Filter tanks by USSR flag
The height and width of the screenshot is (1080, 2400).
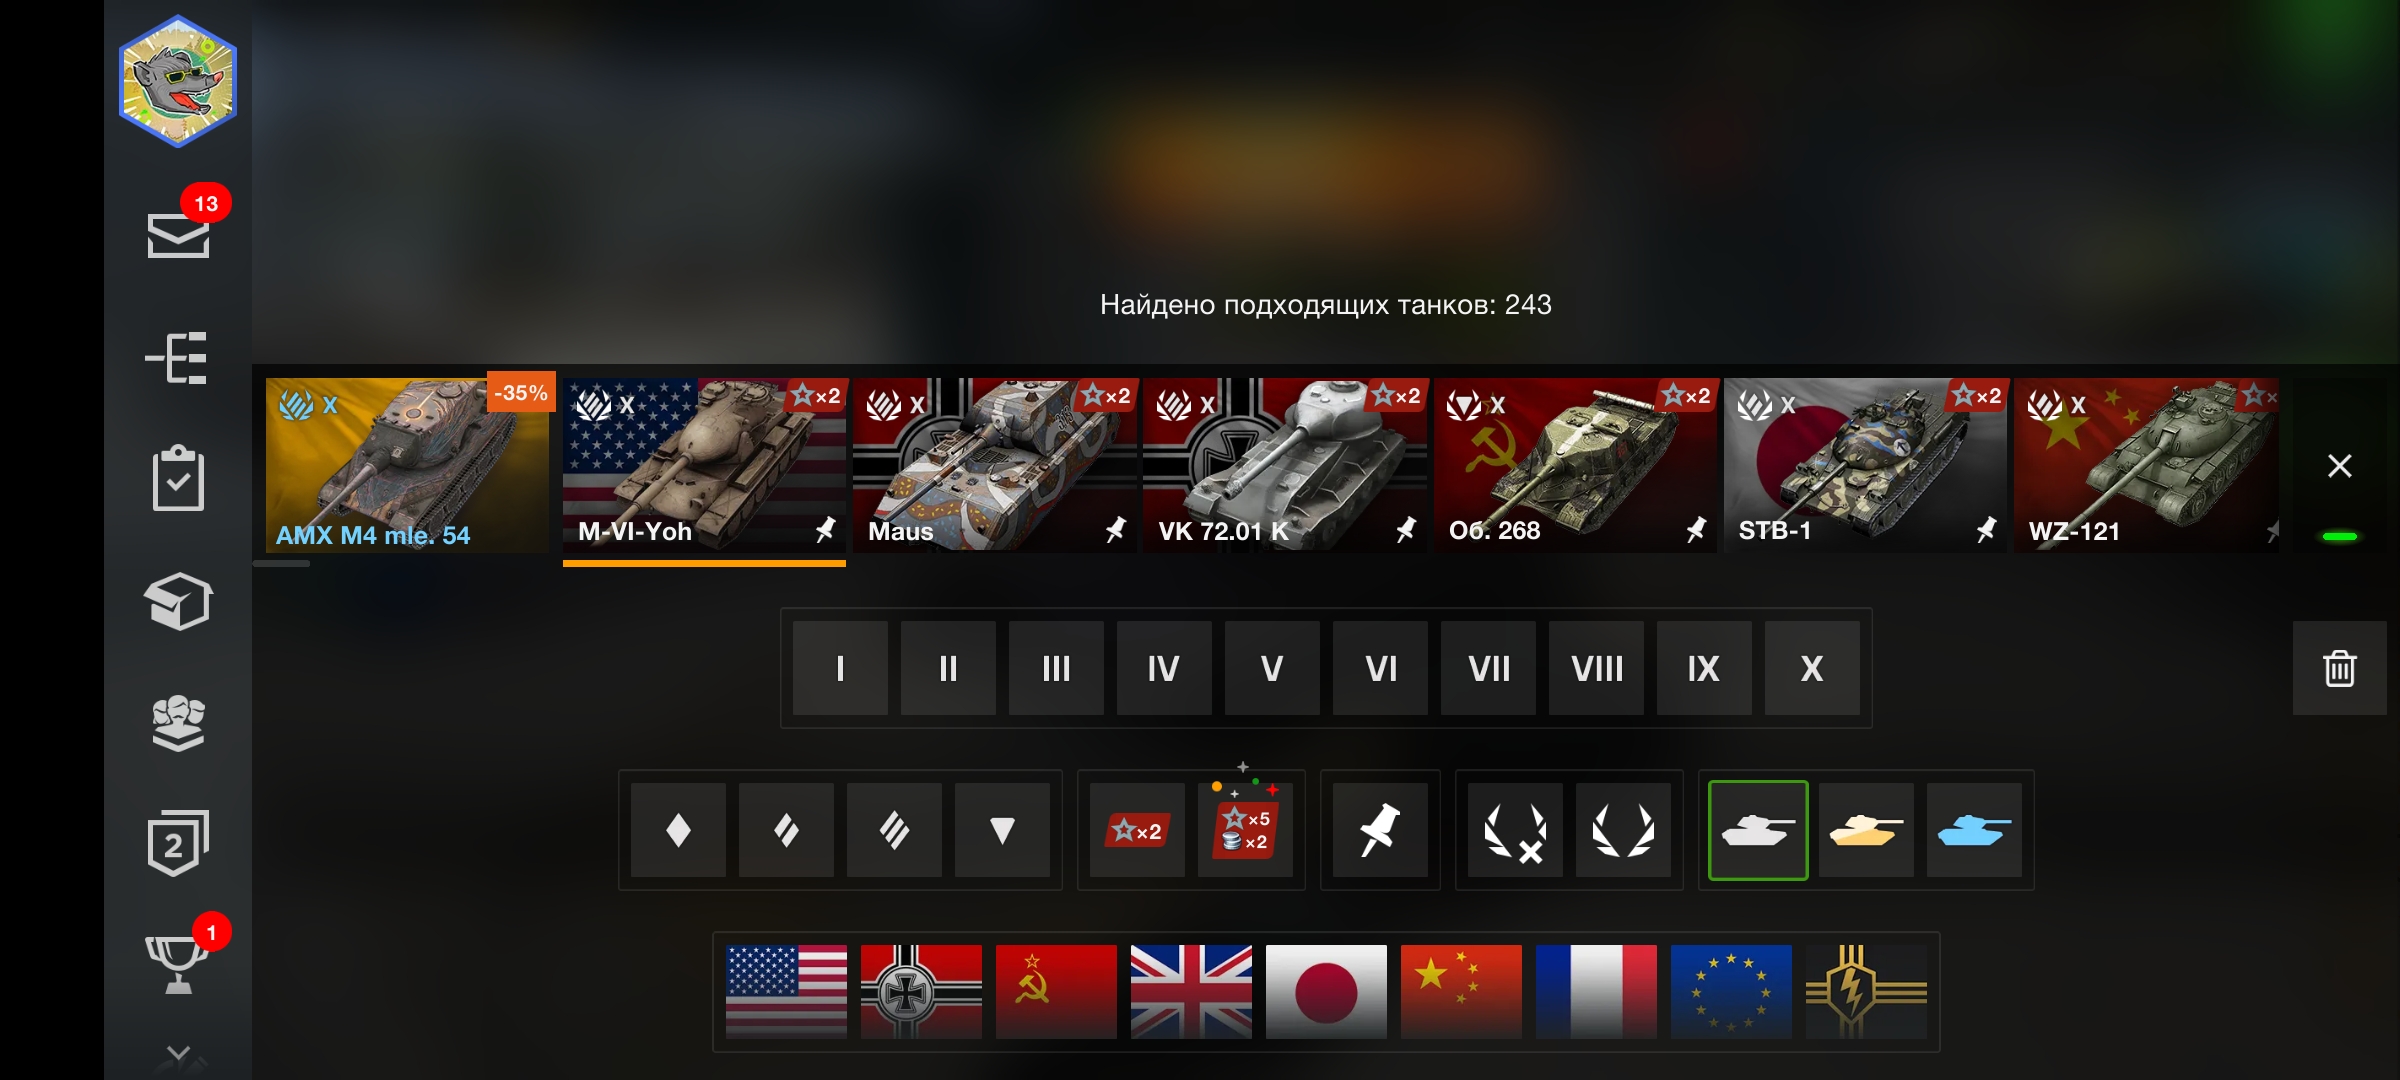tap(1056, 992)
